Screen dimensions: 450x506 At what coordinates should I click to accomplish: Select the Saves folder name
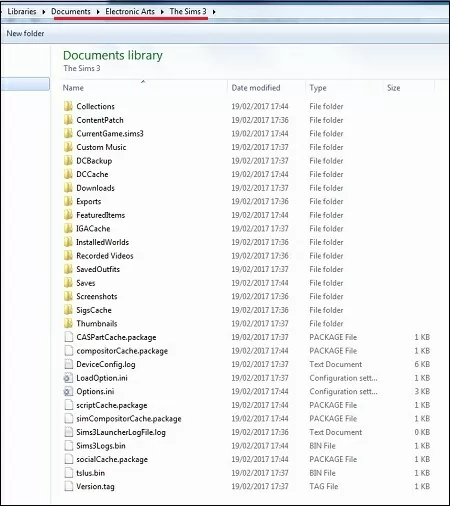coord(86,283)
